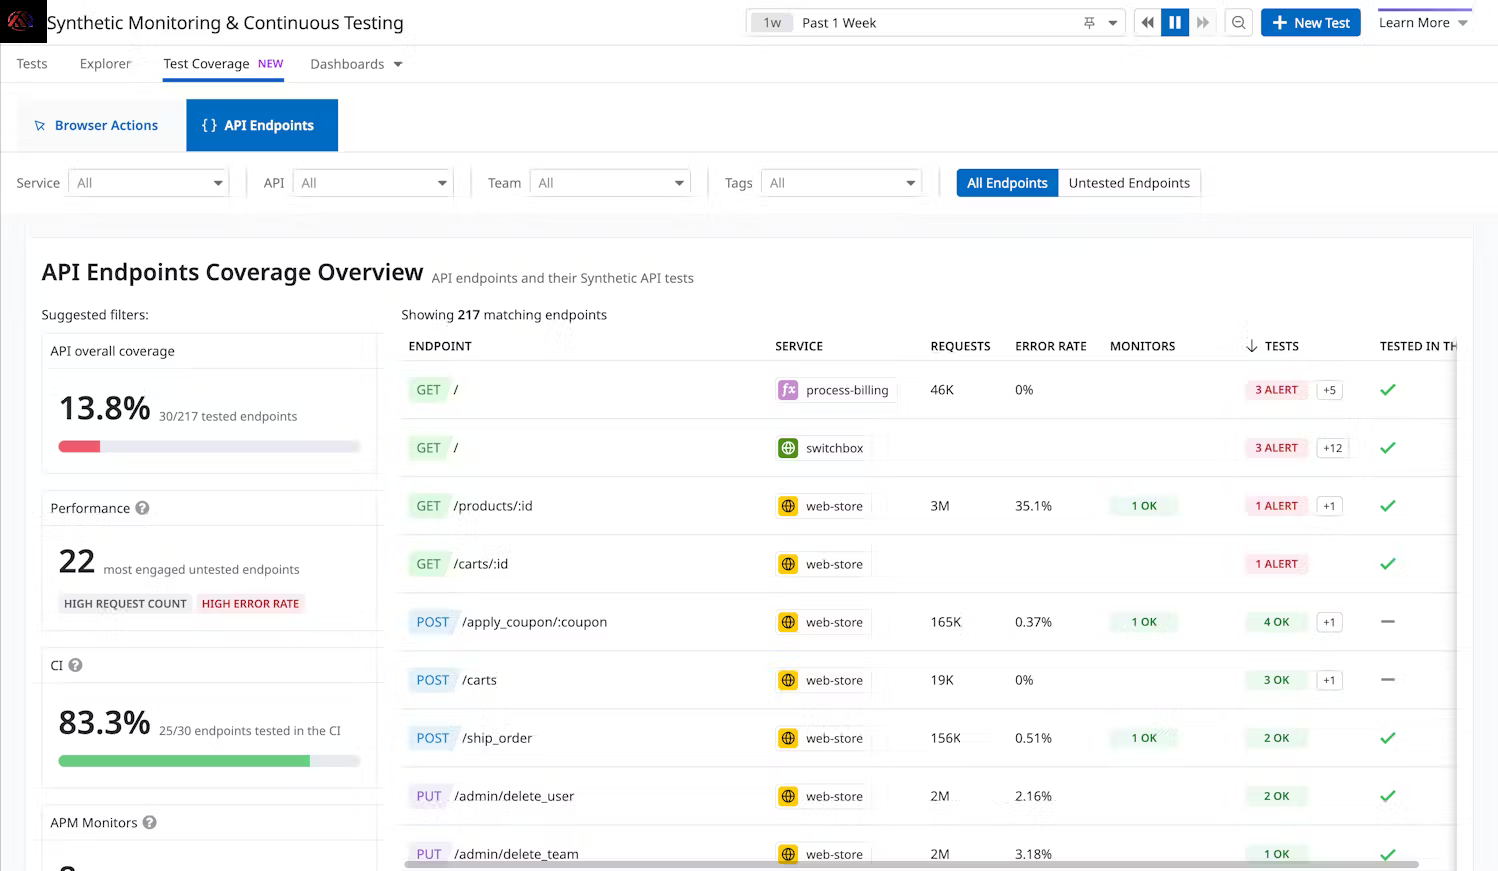
Task: Click the Performance help question mark icon
Action: click(x=142, y=508)
